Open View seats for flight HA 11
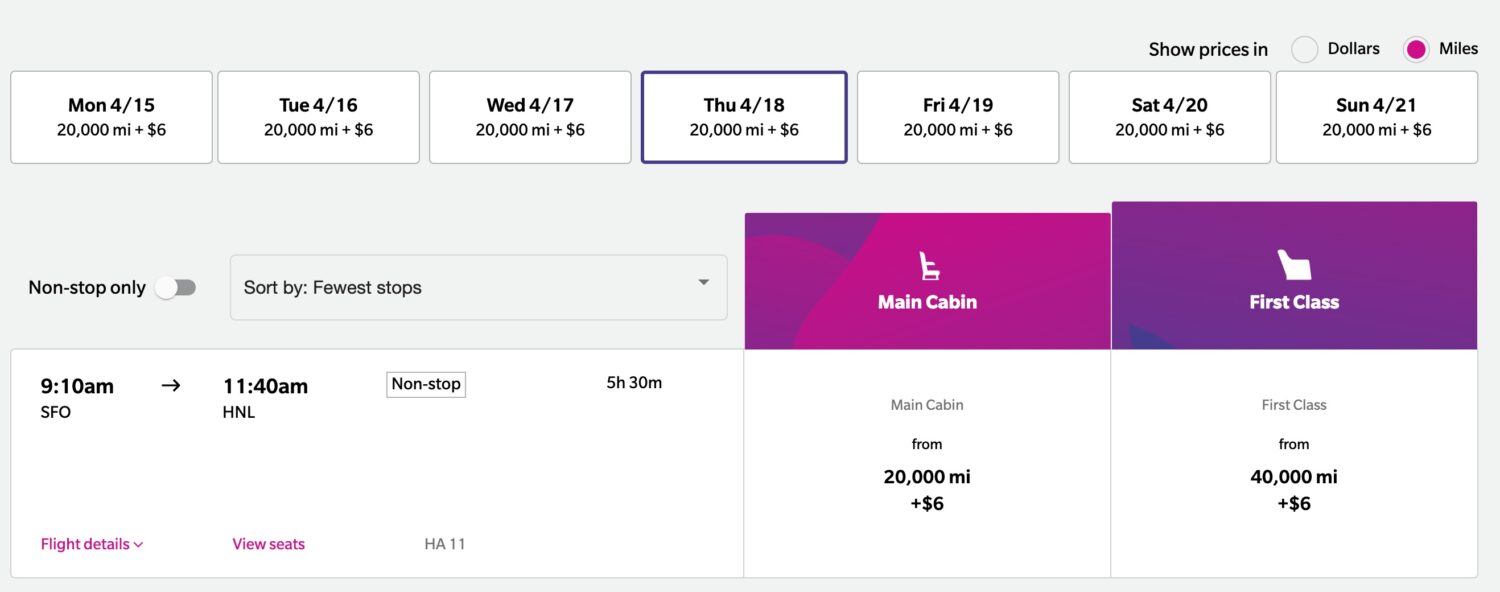1500x592 pixels. tap(268, 543)
